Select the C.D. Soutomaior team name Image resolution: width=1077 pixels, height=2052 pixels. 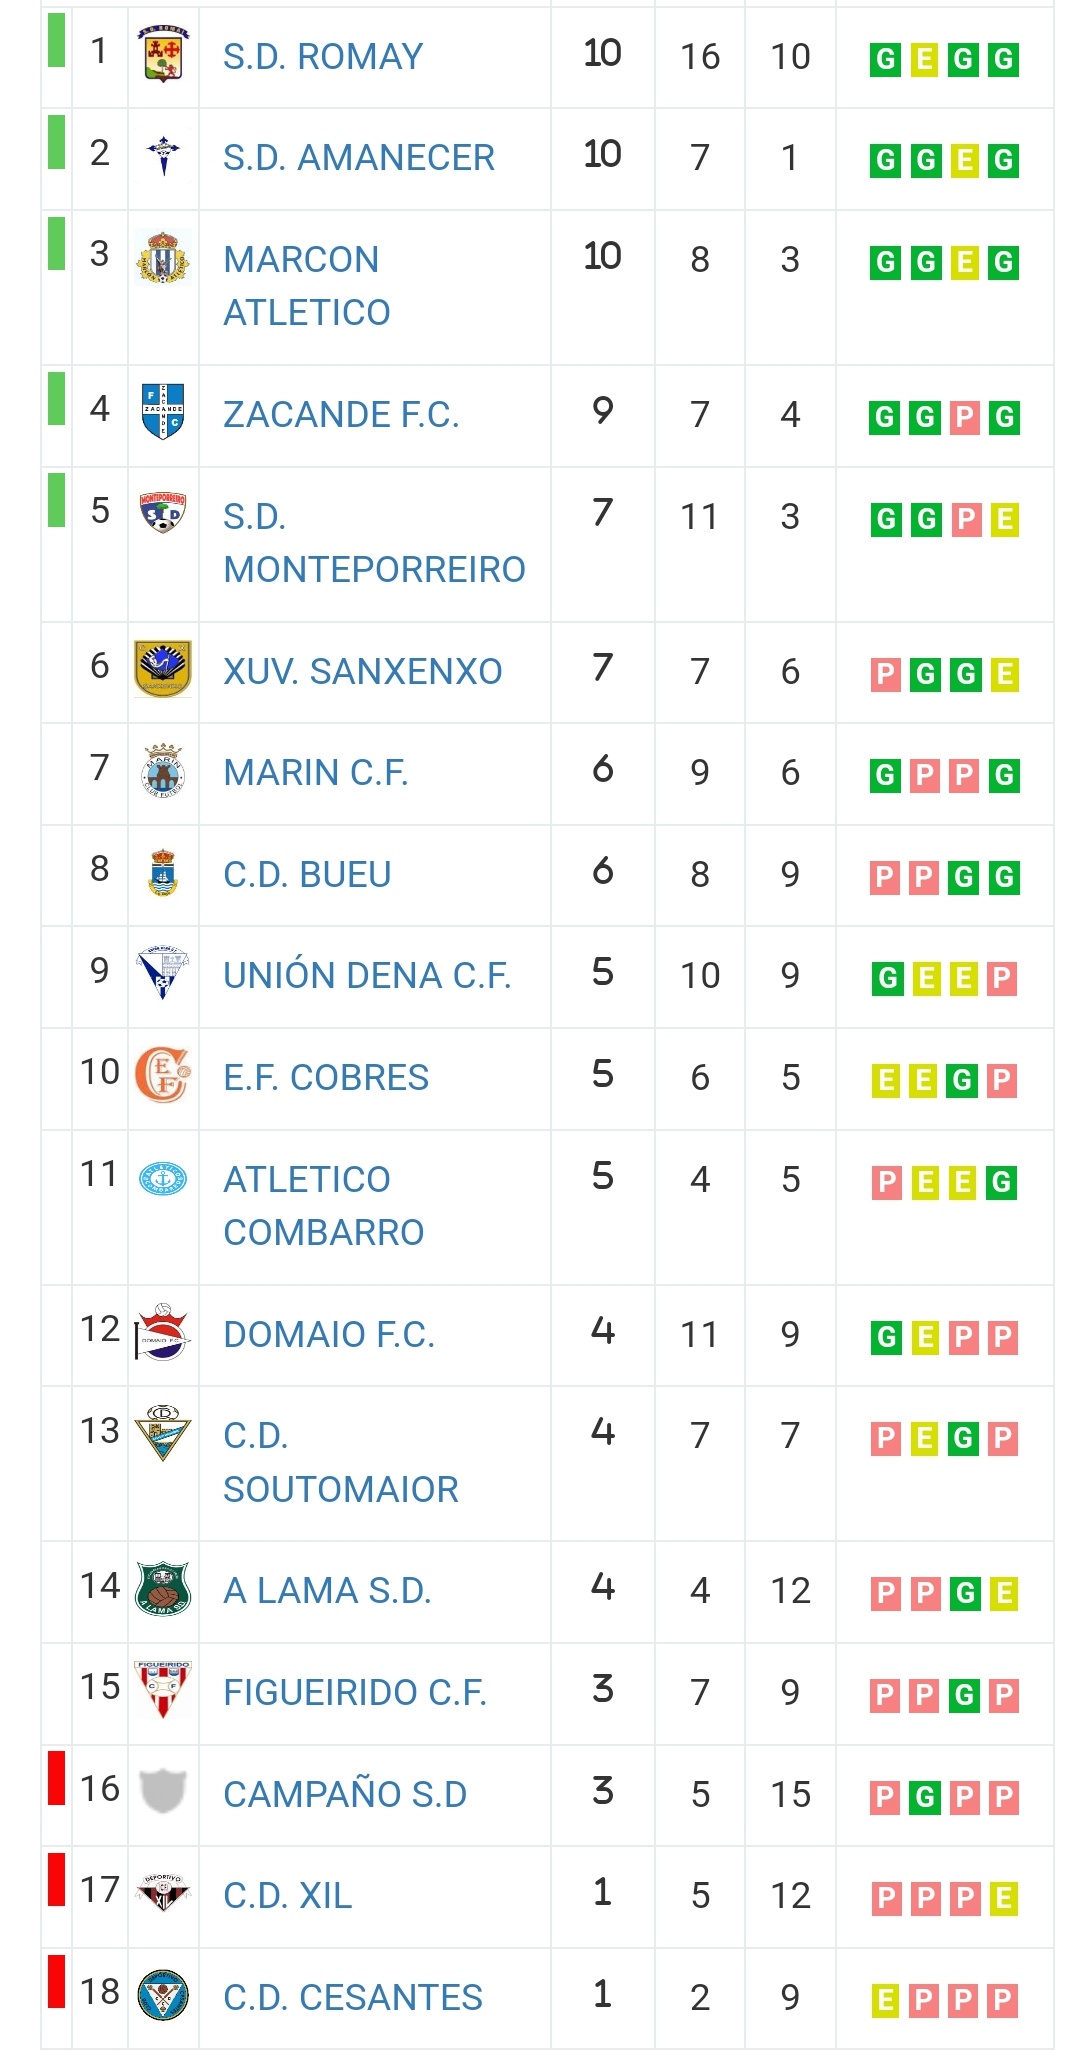point(340,1462)
